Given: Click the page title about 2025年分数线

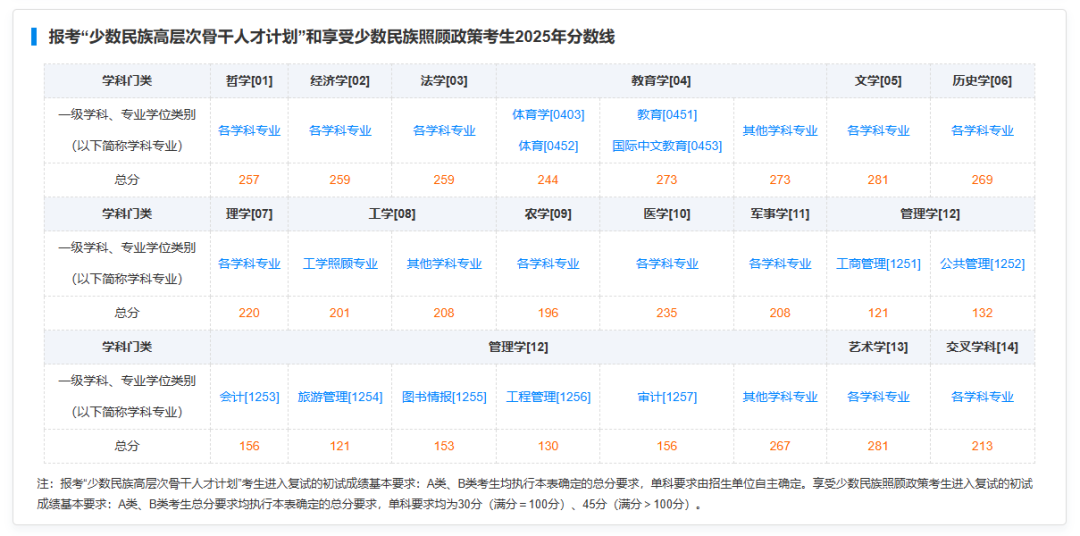Looking at the screenshot, I should [331, 37].
